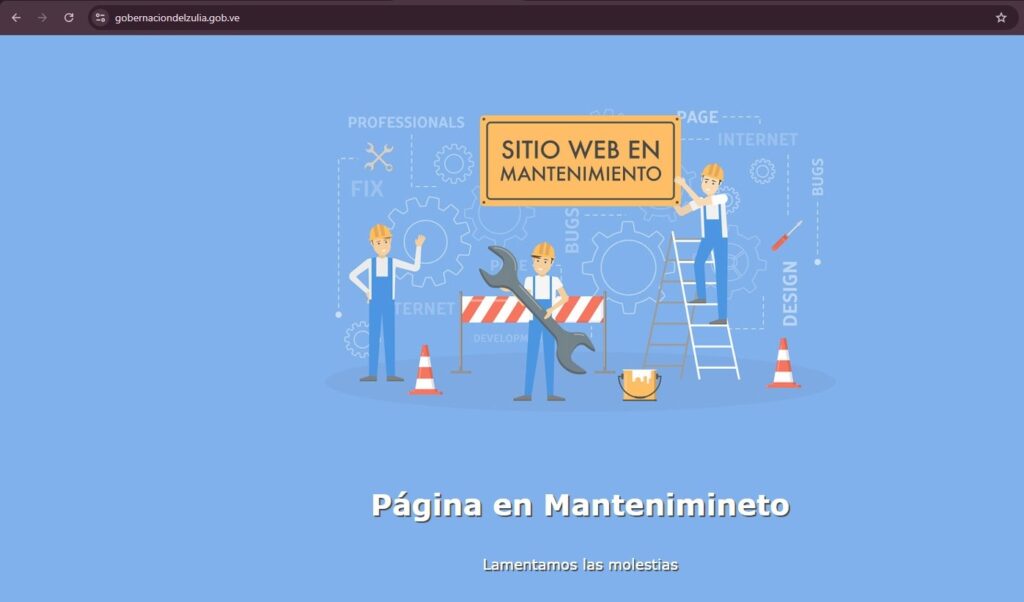This screenshot has width=1024, height=602.
Task: Click the browser forward arrow
Action: point(42,17)
